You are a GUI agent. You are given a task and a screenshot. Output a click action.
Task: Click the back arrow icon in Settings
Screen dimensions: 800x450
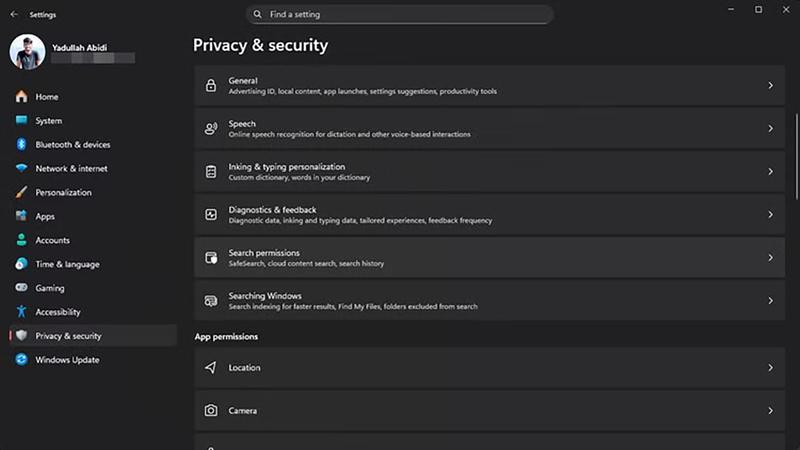[x=14, y=15]
